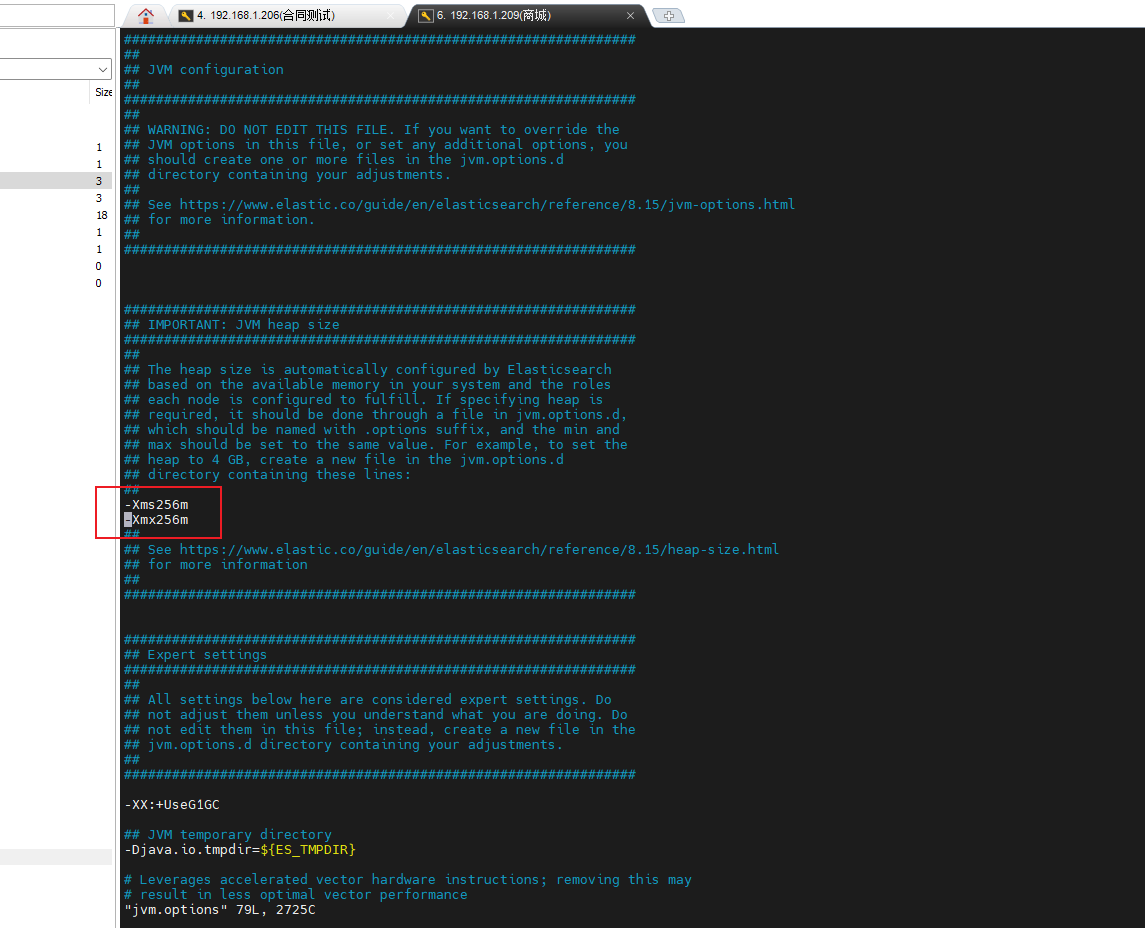Select the 192.168.1.209 session tab
Viewport: 1145px width, 928px height.
529,15
